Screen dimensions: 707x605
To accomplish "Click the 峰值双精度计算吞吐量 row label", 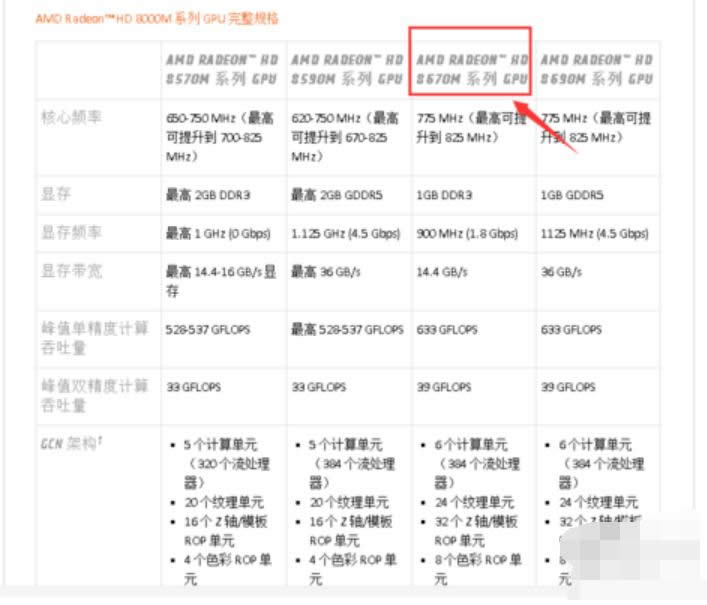I will click(94, 395).
